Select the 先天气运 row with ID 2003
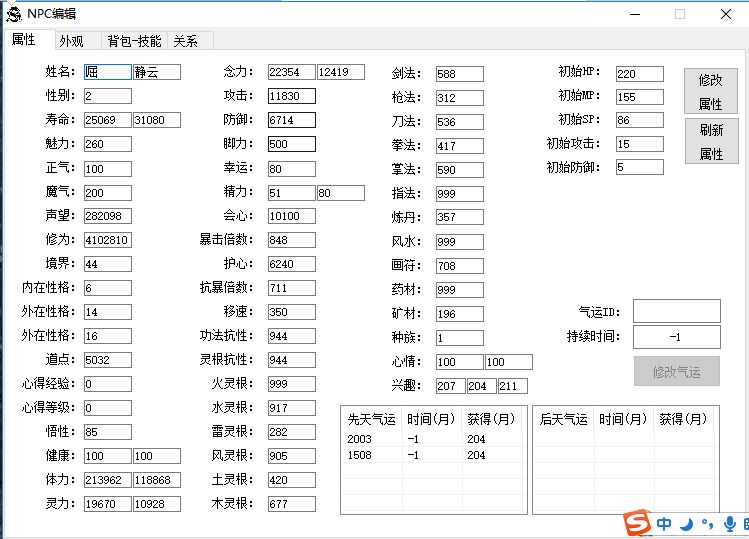The height and width of the screenshot is (539, 749). click(x=433, y=439)
